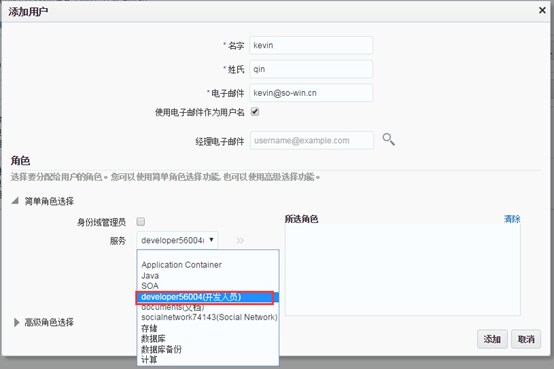Enable the 身份域管理员 checkbox
This screenshot has height=369, width=554.
tap(141, 222)
